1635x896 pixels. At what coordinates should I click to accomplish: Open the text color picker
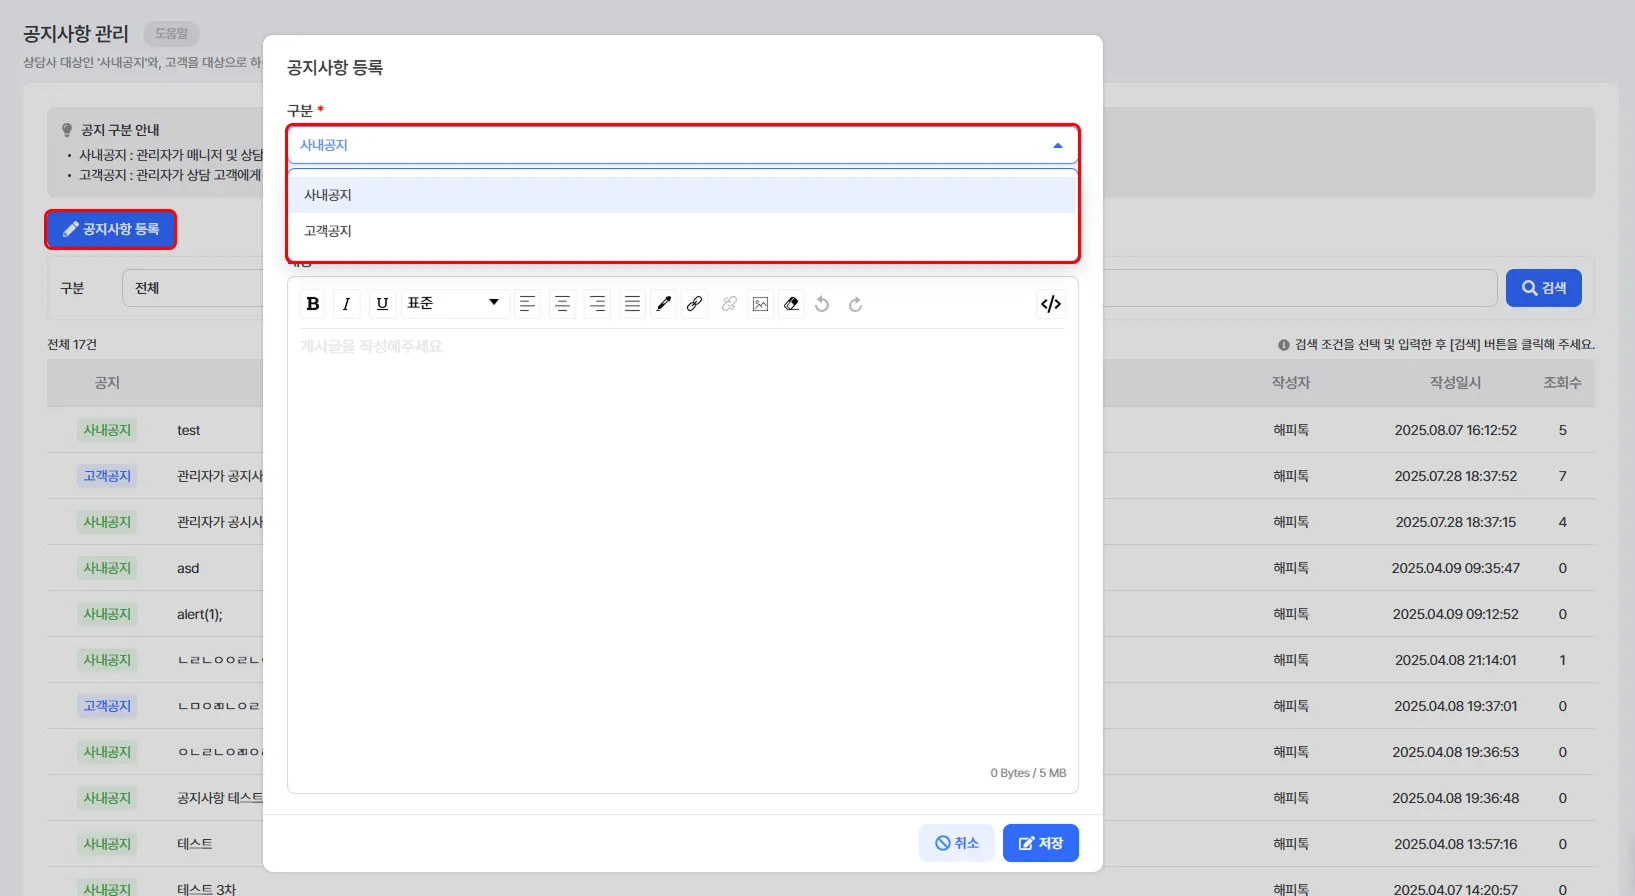pyautogui.click(x=663, y=304)
